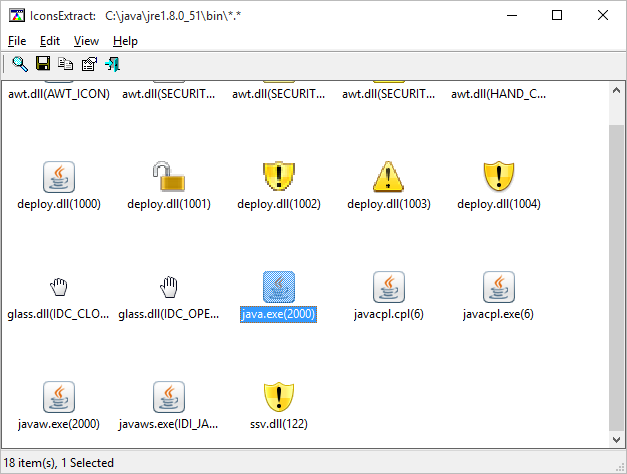Select the deploy.dll(1002) shield icon
The width and height of the screenshot is (627, 474).
pos(279,176)
